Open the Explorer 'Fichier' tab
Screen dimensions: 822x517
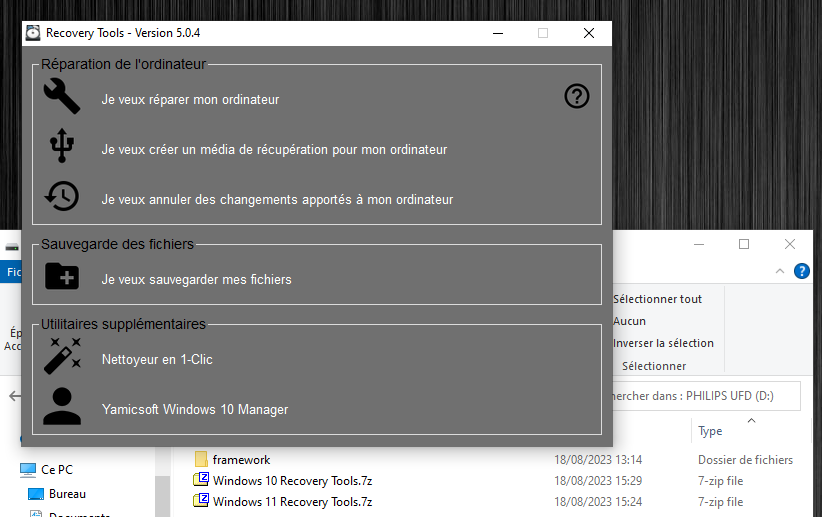point(13,272)
